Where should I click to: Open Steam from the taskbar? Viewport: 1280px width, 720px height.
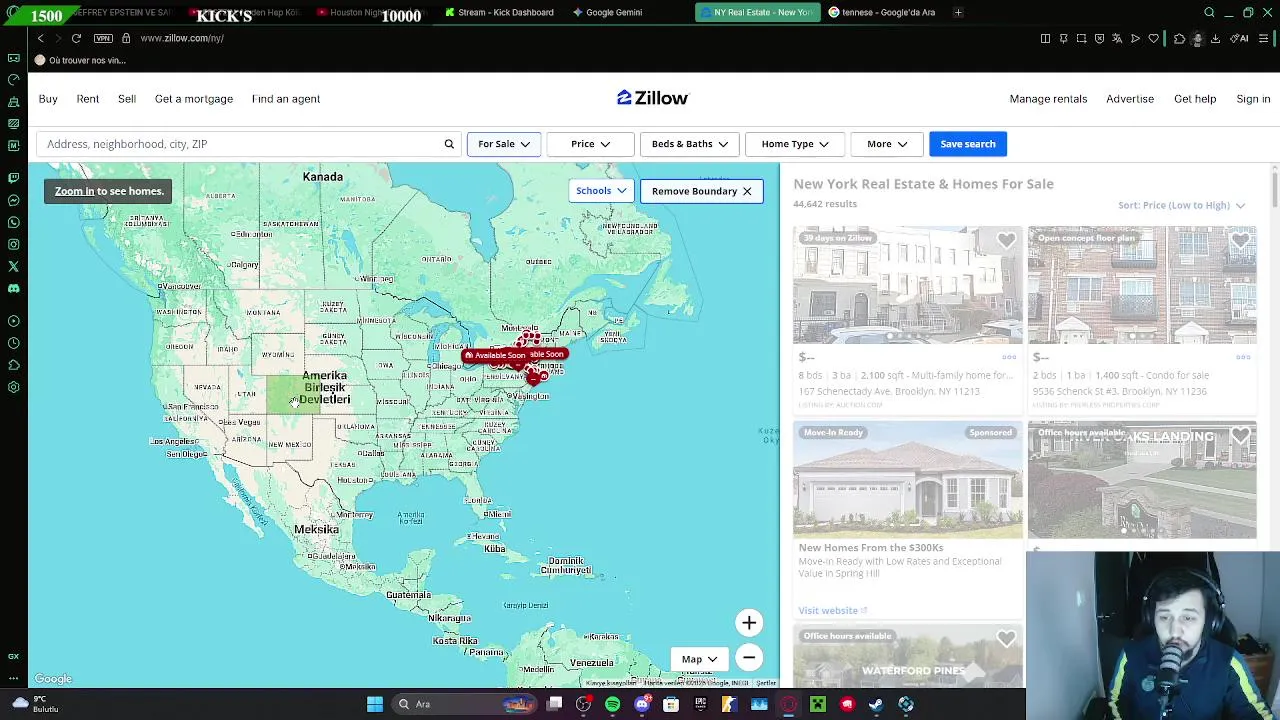876,704
